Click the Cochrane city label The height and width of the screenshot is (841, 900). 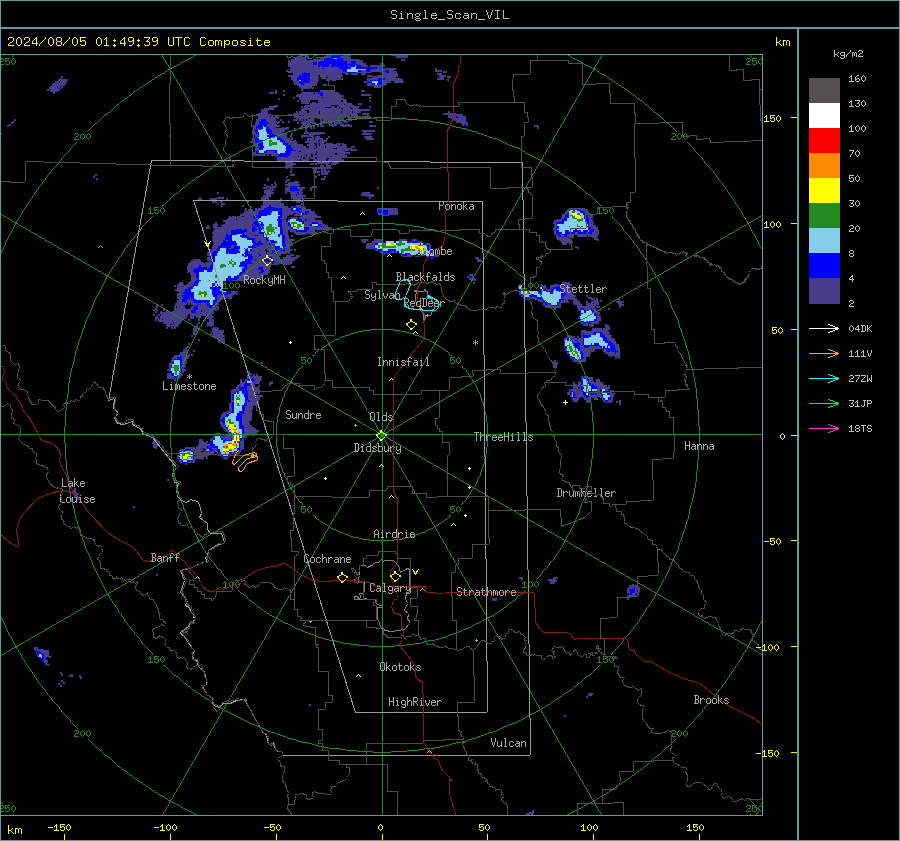pos(327,559)
